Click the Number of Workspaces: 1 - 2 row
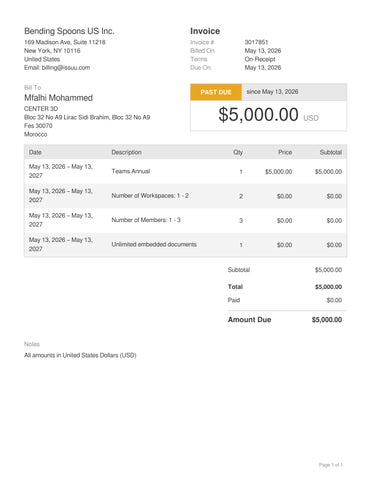 click(x=185, y=196)
